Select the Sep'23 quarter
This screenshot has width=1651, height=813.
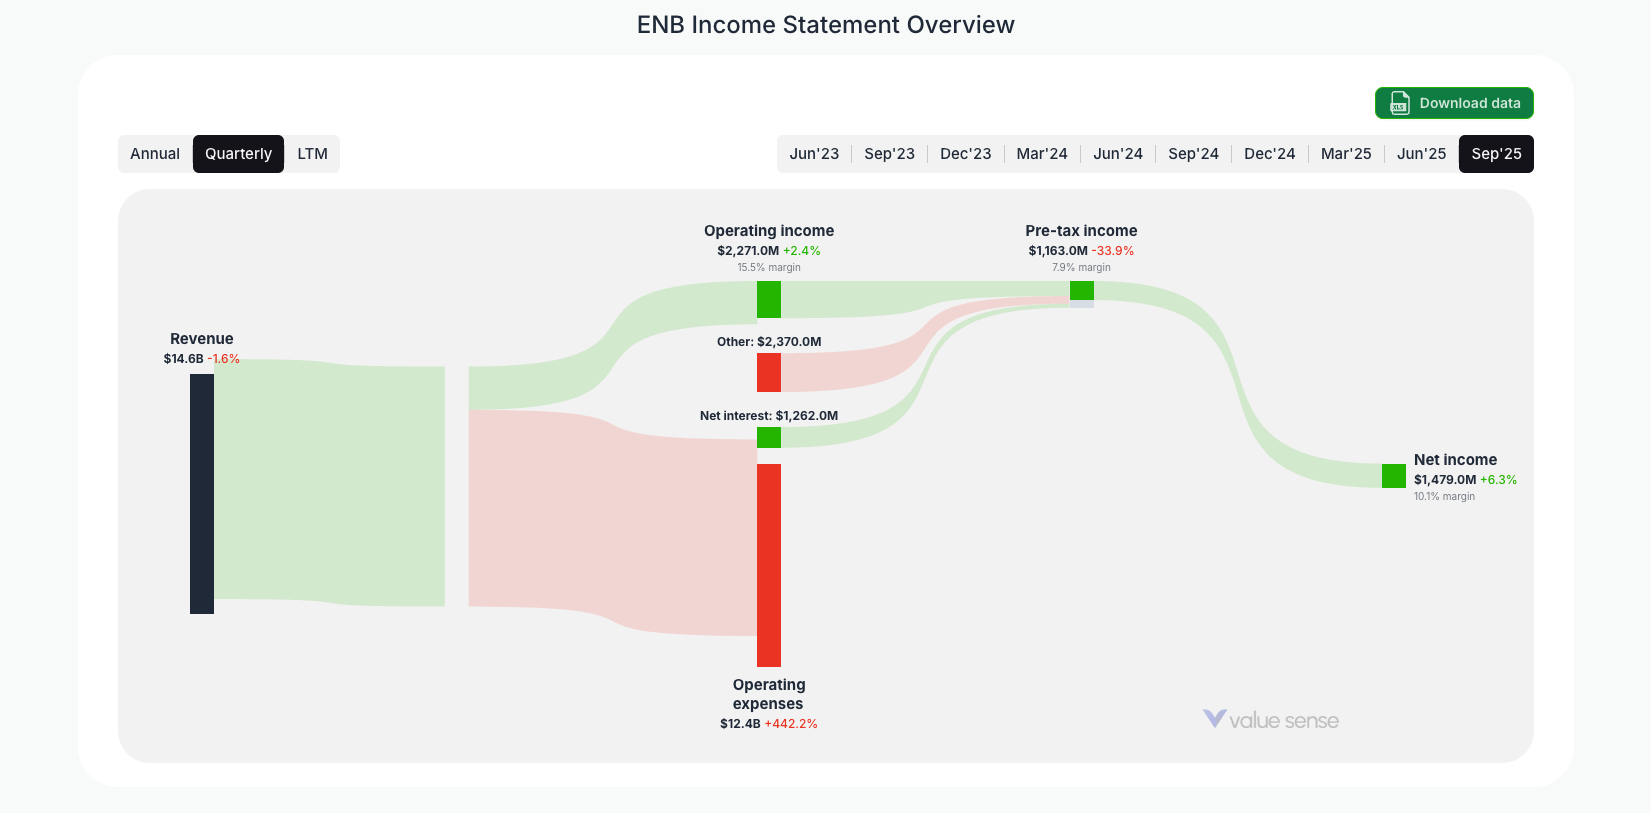click(890, 153)
